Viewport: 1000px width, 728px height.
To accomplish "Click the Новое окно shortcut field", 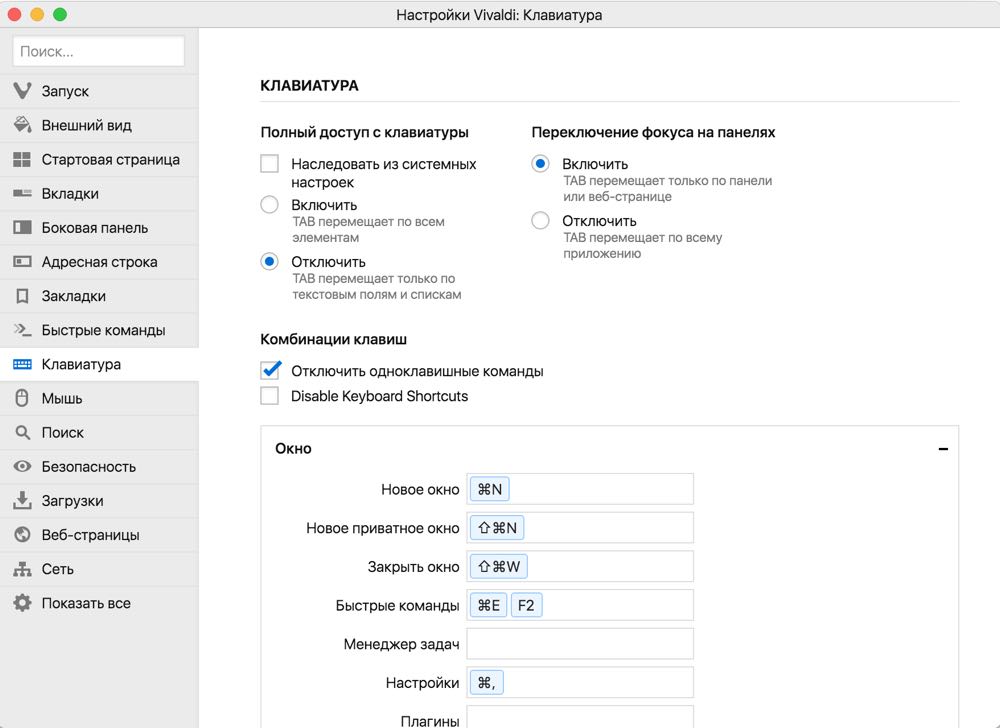I will [x=580, y=489].
